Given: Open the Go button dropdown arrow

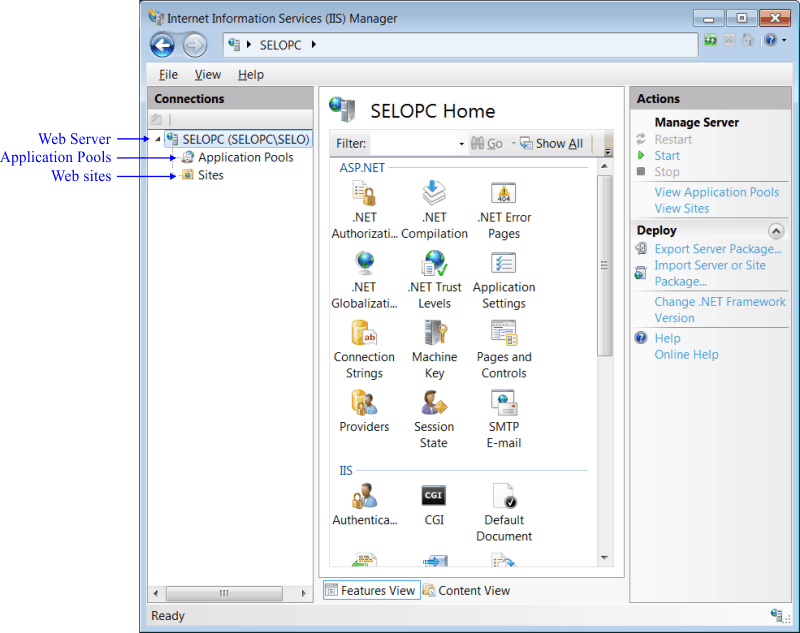Looking at the screenshot, I should click(513, 144).
